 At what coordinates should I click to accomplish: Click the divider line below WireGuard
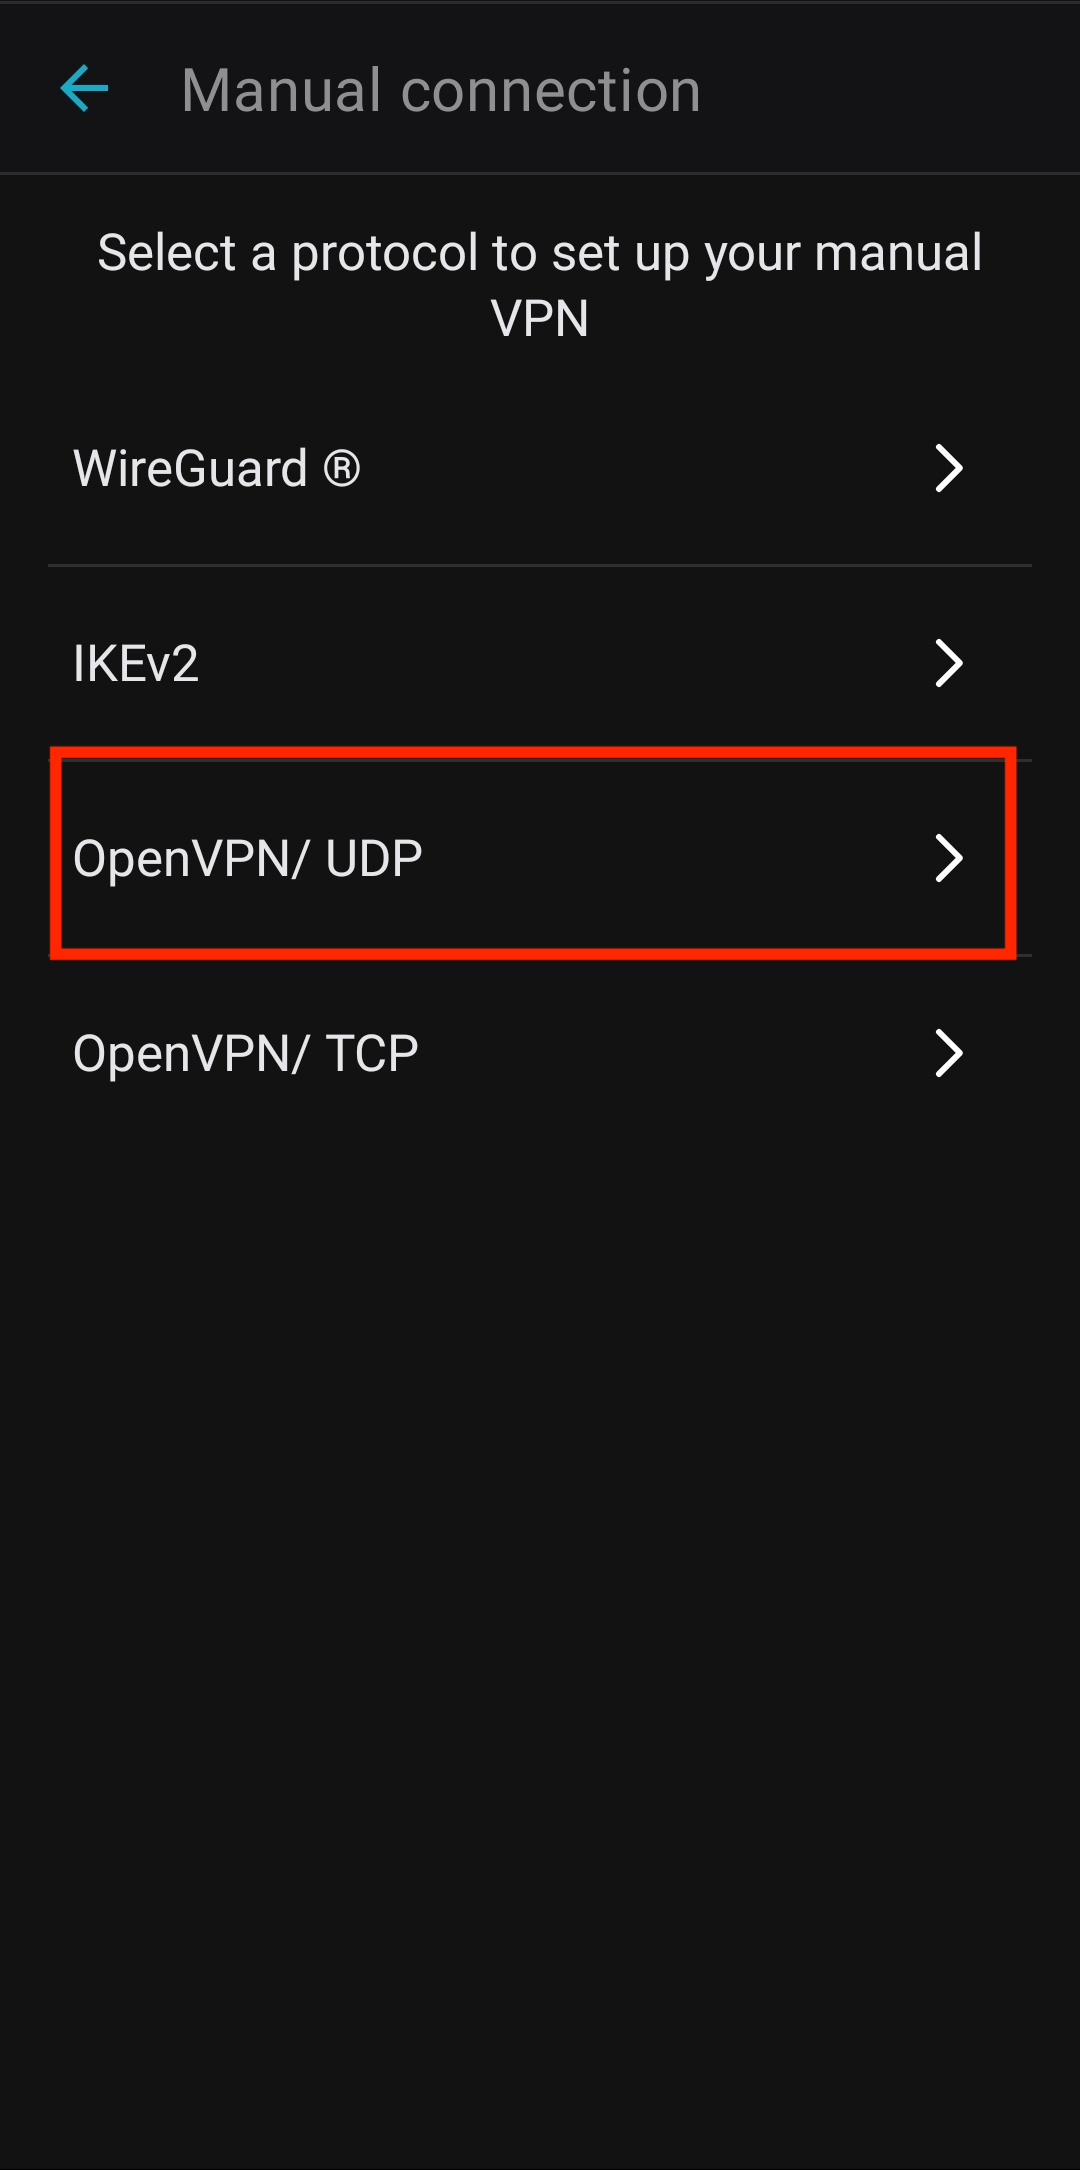point(540,565)
